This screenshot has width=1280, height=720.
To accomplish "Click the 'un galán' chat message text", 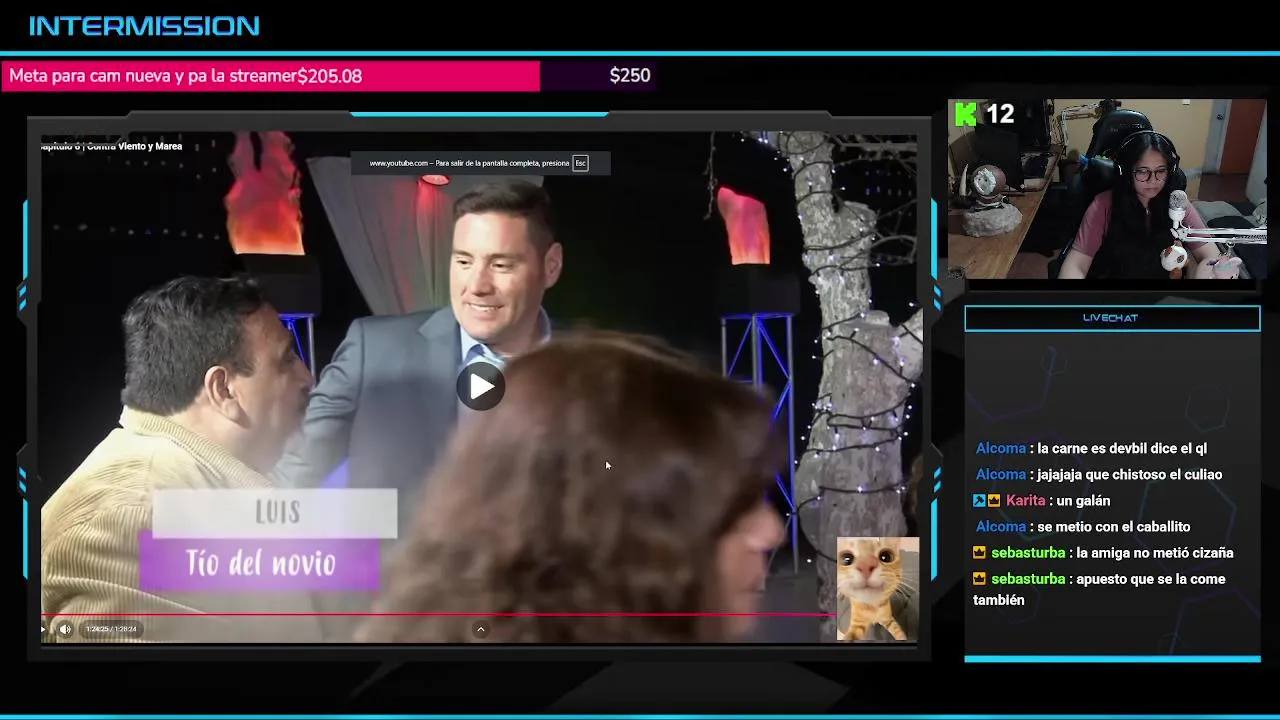I will tap(1083, 500).
